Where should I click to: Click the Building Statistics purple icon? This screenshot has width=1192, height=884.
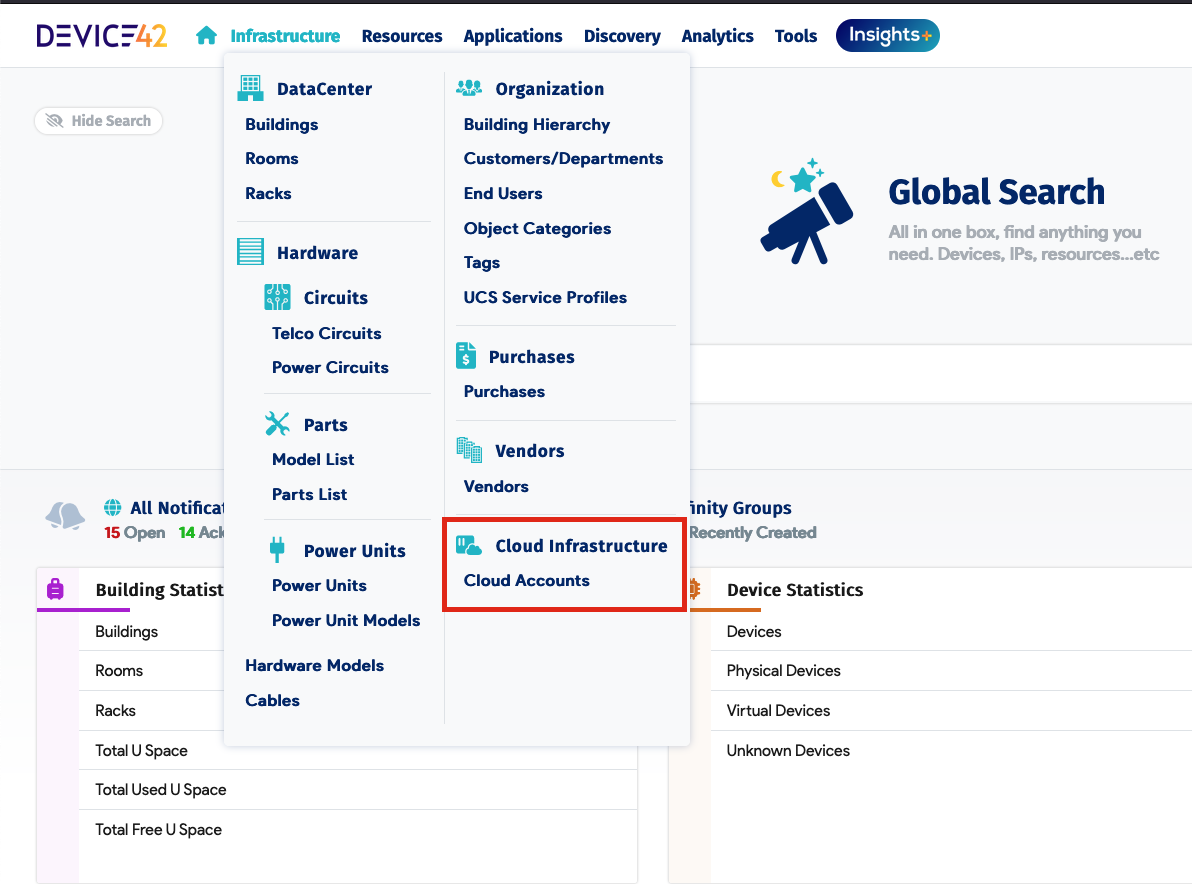(x=55, y=589)
